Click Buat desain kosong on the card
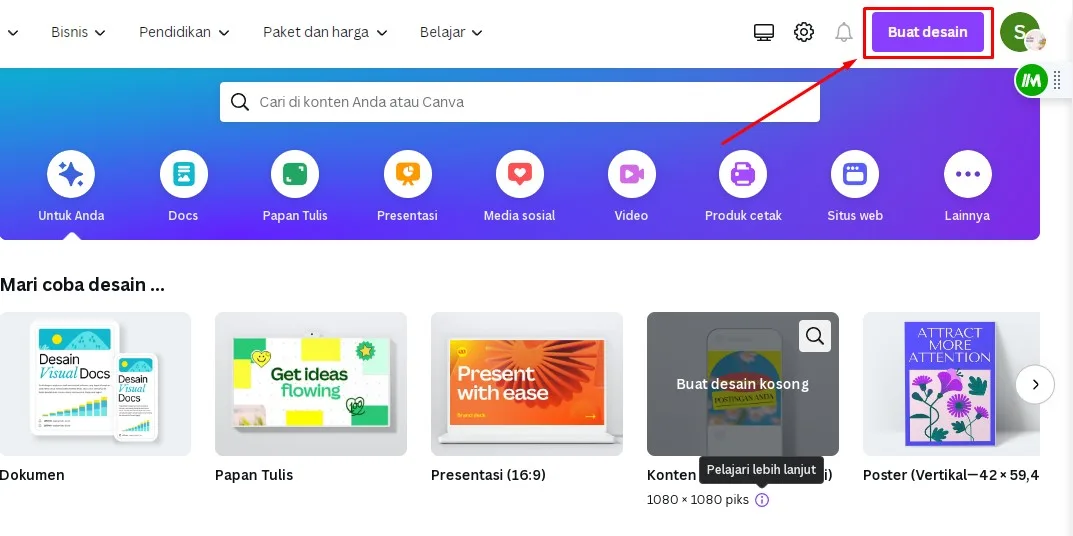 (742, 384)
